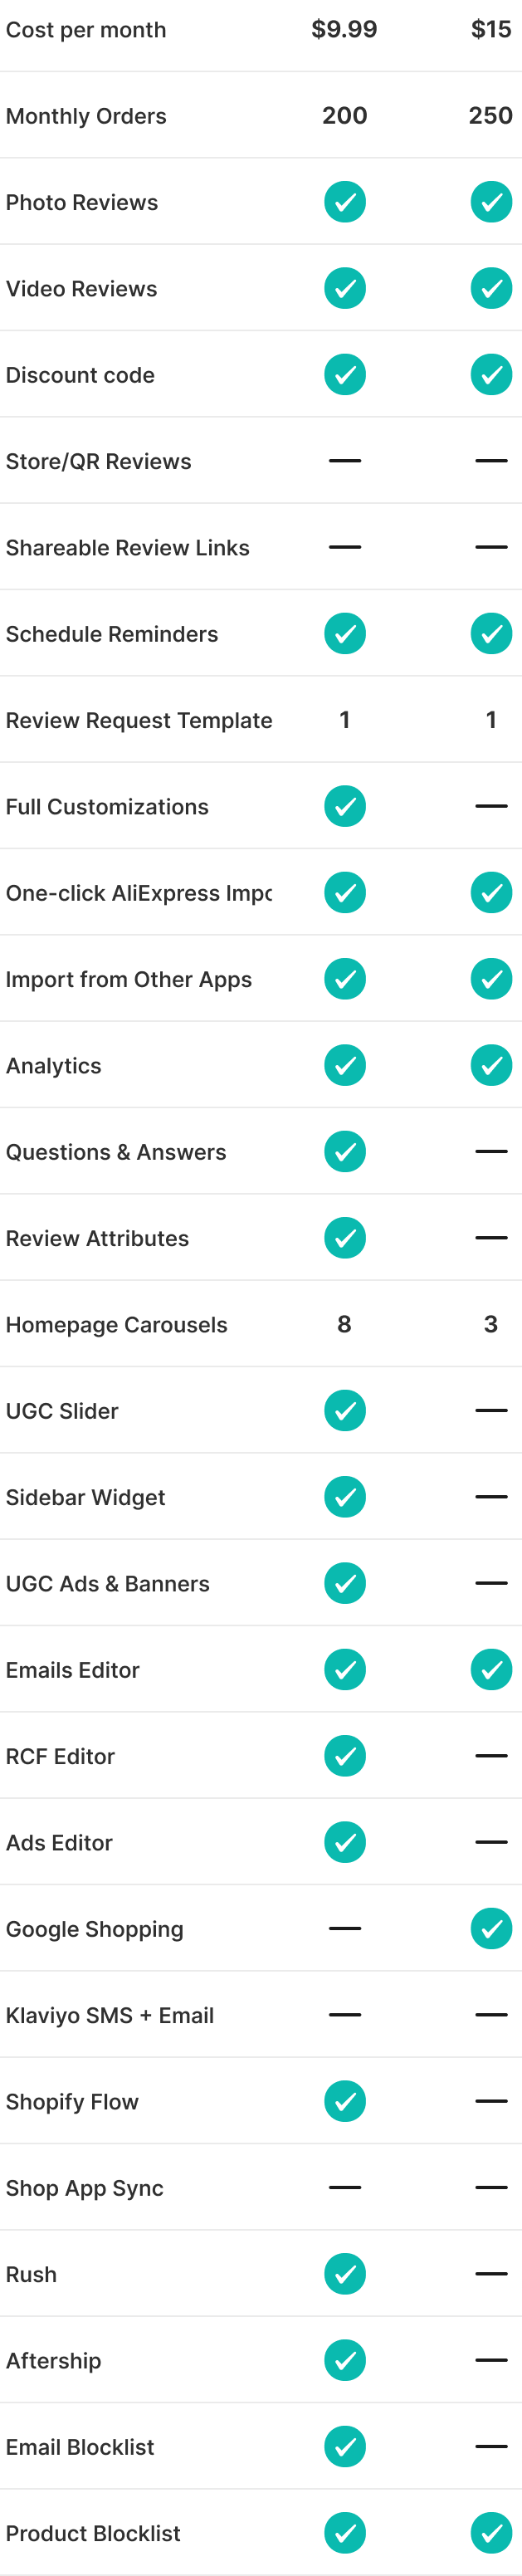Click the Rush row checkmark icon
The image size is (522, 2576).
[x=344, y=2273]
